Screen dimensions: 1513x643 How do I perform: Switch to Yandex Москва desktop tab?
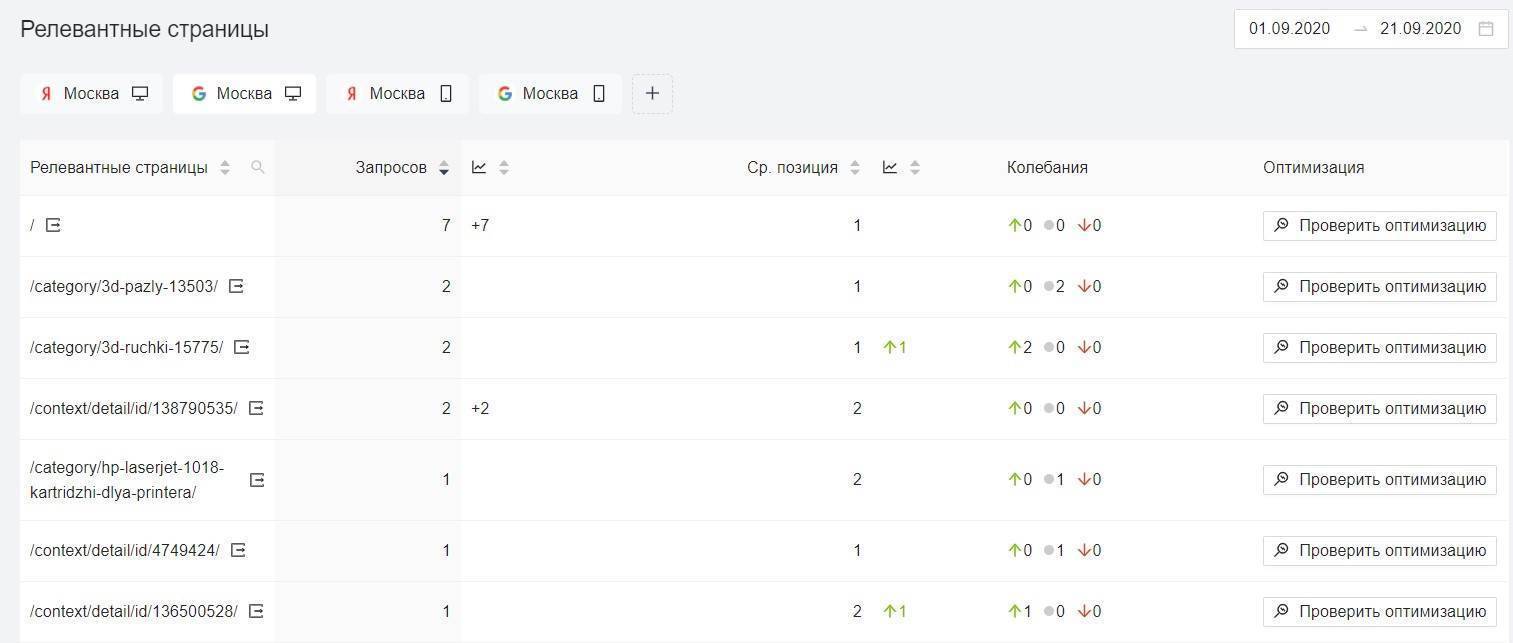[92, 94]
